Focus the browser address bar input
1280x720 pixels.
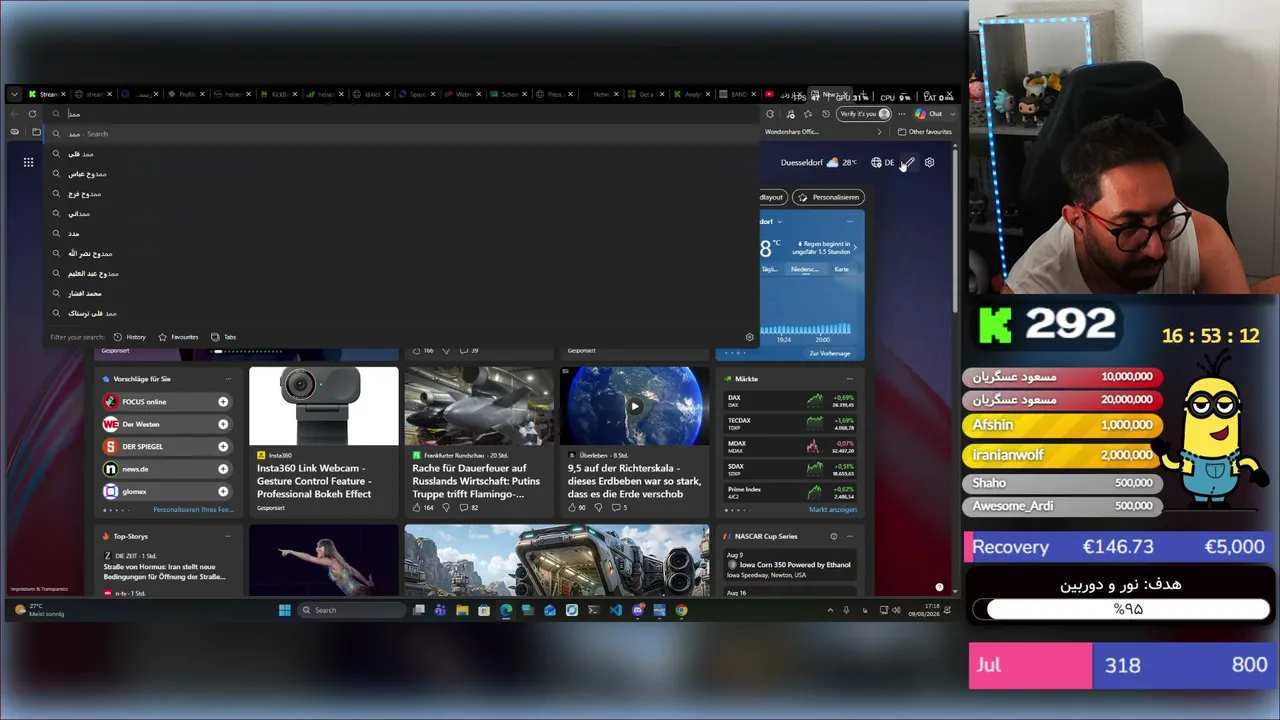(x=400, y=114)
